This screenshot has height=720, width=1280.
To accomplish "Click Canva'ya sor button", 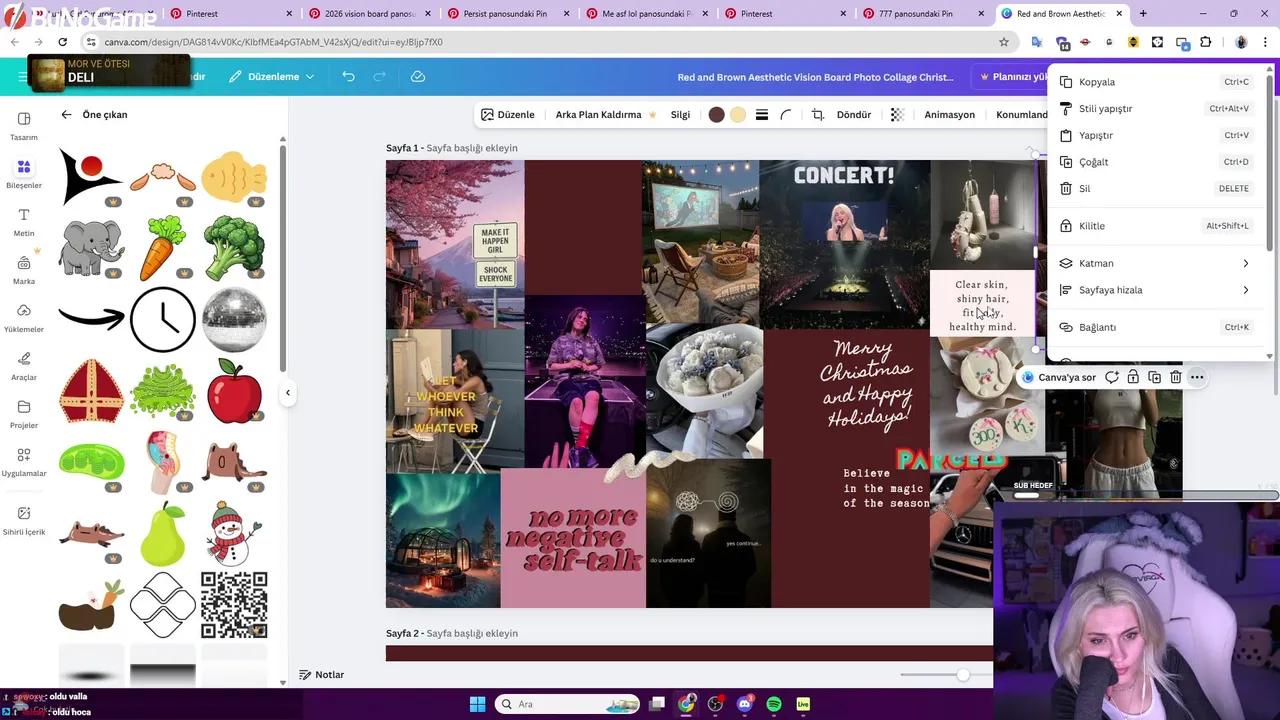I will [1059, 377].
